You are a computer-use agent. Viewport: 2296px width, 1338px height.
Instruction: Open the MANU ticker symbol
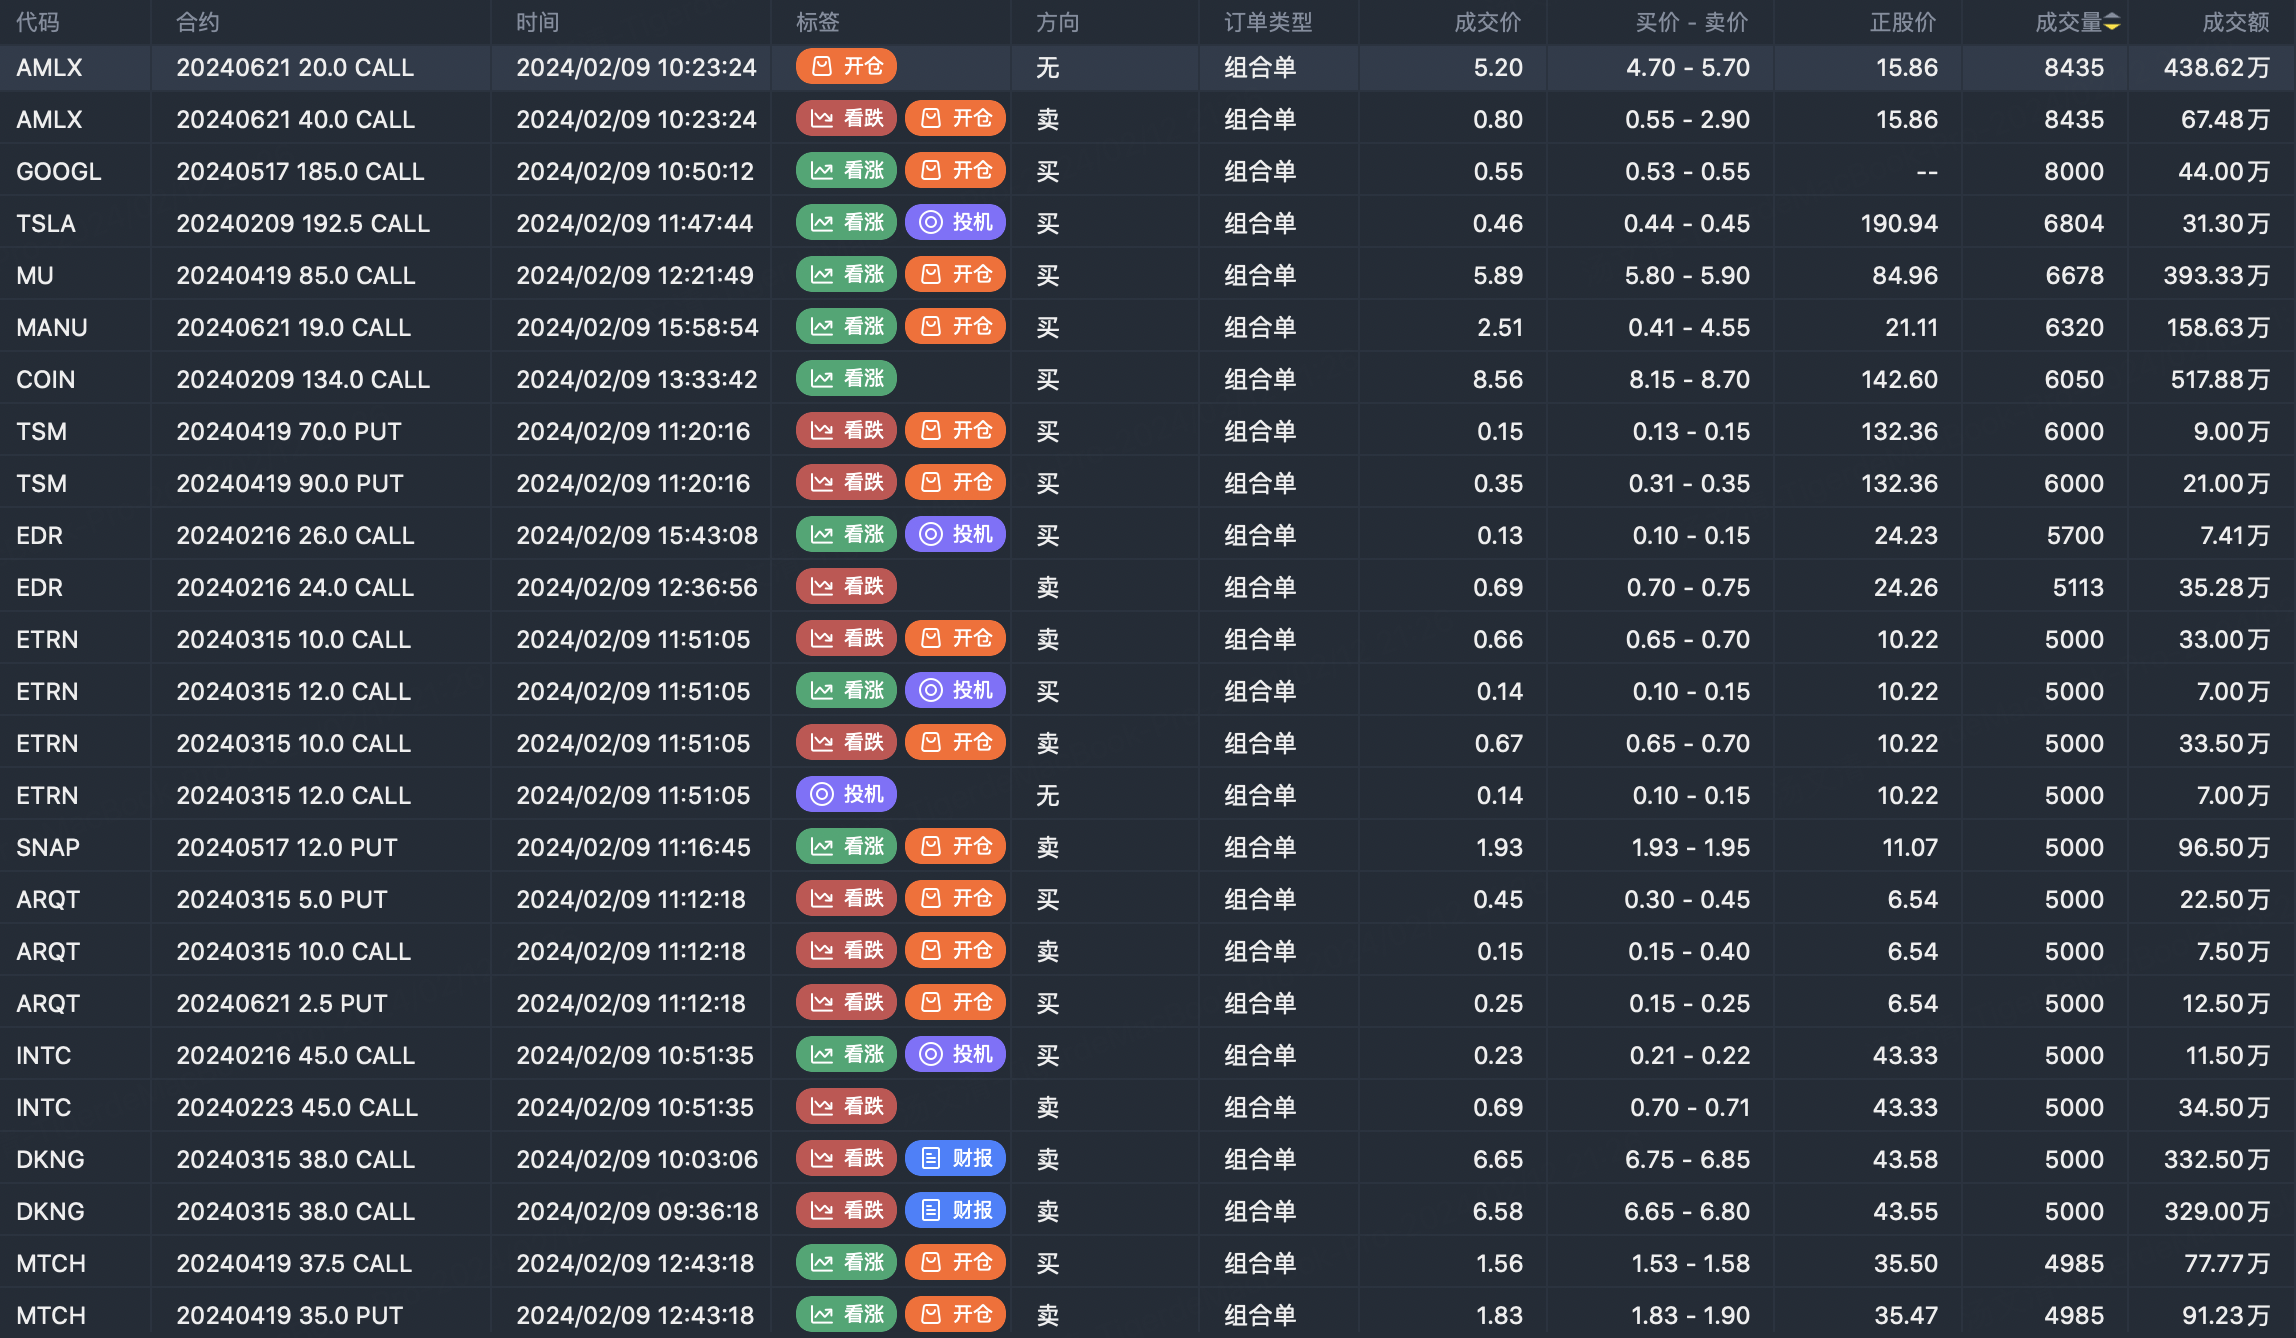click(52, 327)
